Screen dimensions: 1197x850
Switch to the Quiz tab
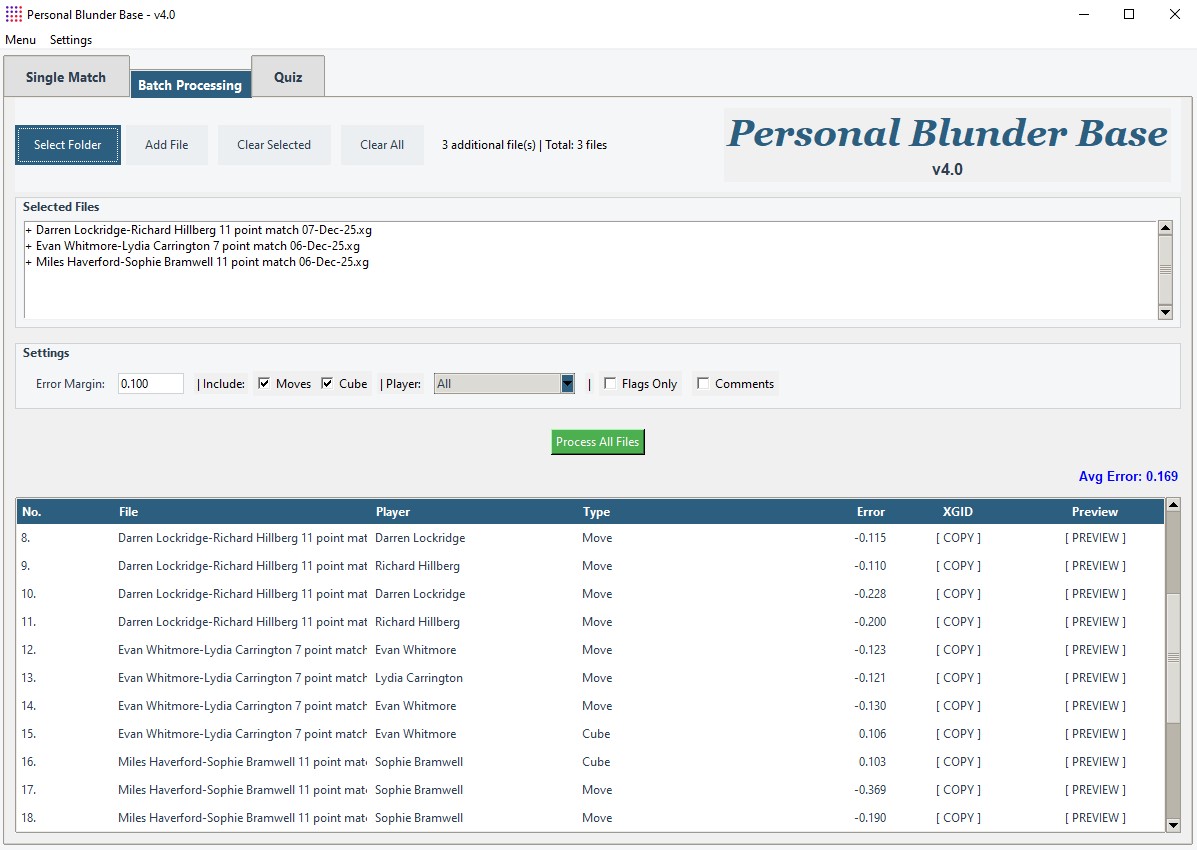288,77
